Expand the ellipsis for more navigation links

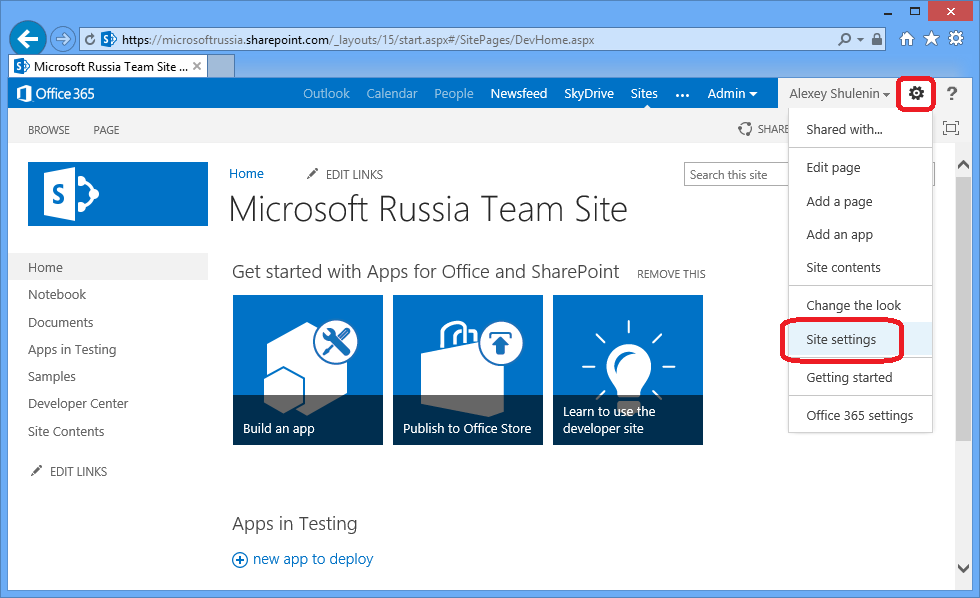pyautogui.click(x=682, y=93)
